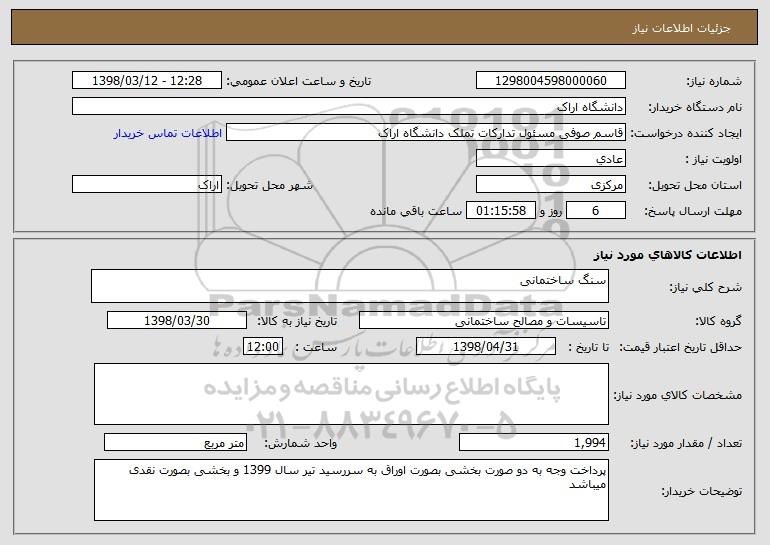The height and width of the screenshot is (545, 770).
Task: Click the label گروه کالا
Action: (718, 321)
